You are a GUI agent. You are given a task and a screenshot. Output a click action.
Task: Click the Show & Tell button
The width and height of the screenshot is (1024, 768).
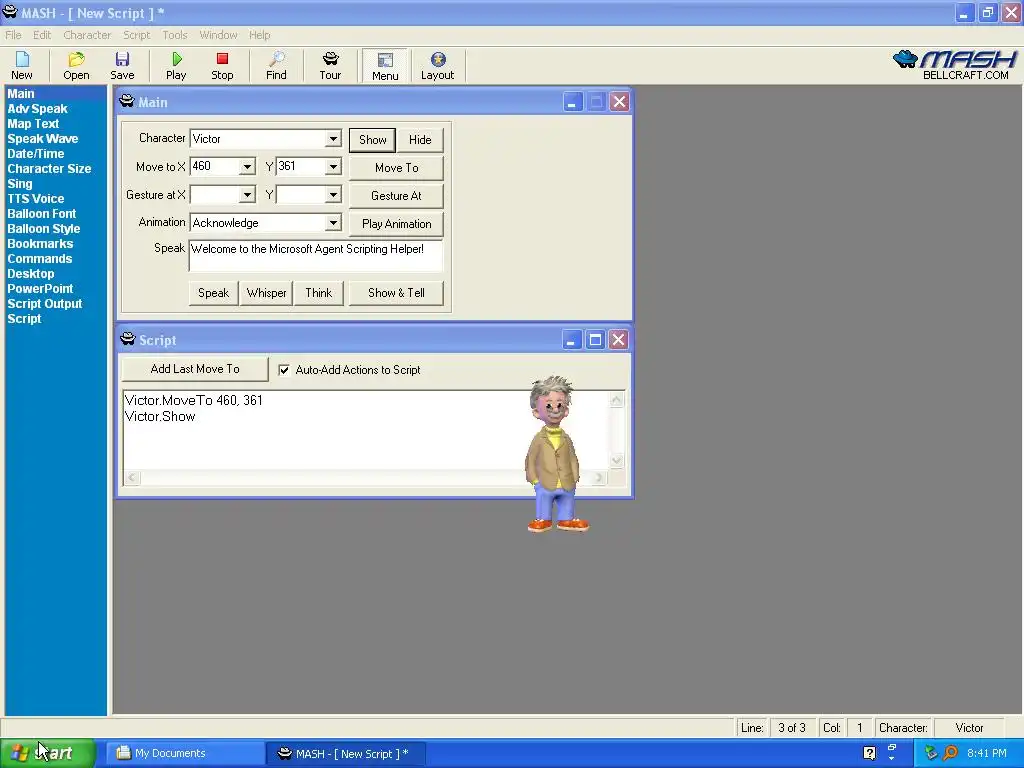click(396, 293)
